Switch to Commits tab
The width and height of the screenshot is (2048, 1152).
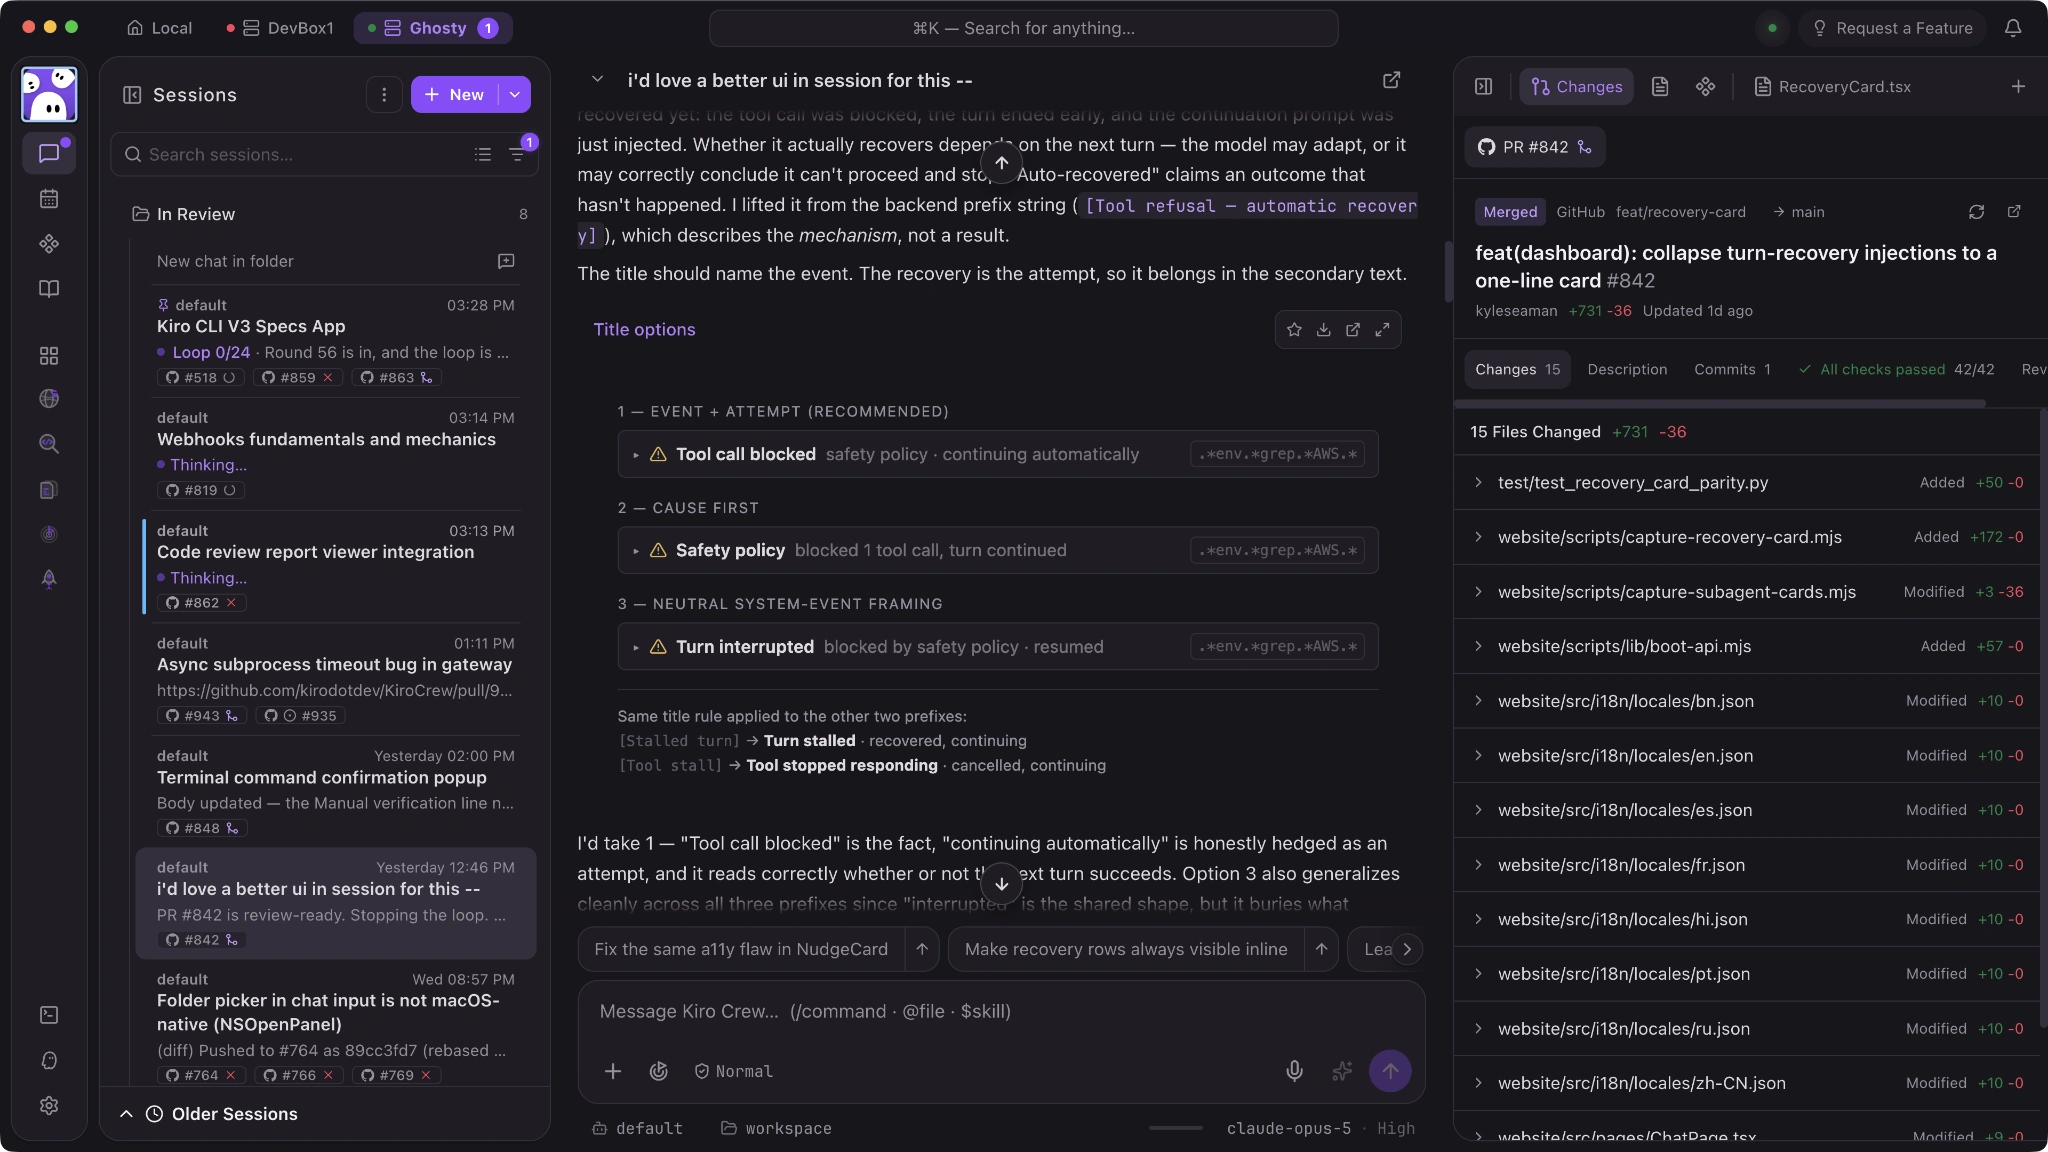pos(1732,370)
